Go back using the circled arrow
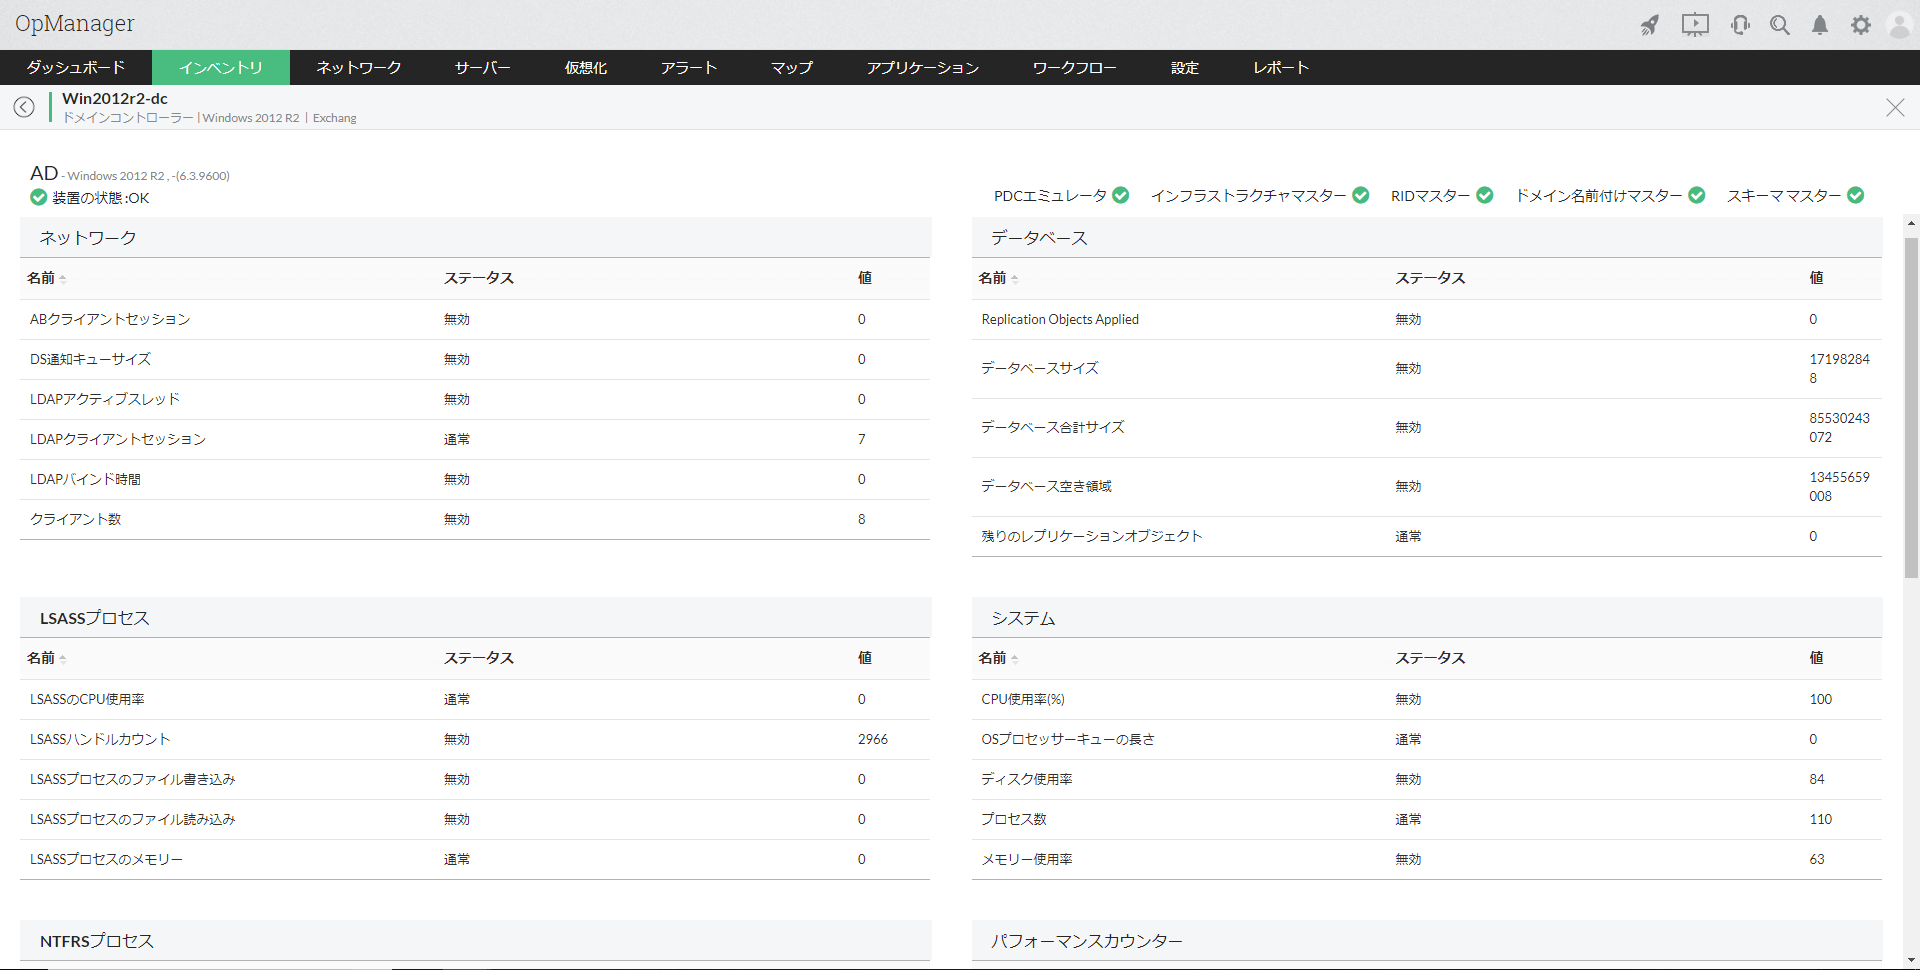Image resolution: width=1920 pixels, height=970 pixels. [x=24, y=107]
